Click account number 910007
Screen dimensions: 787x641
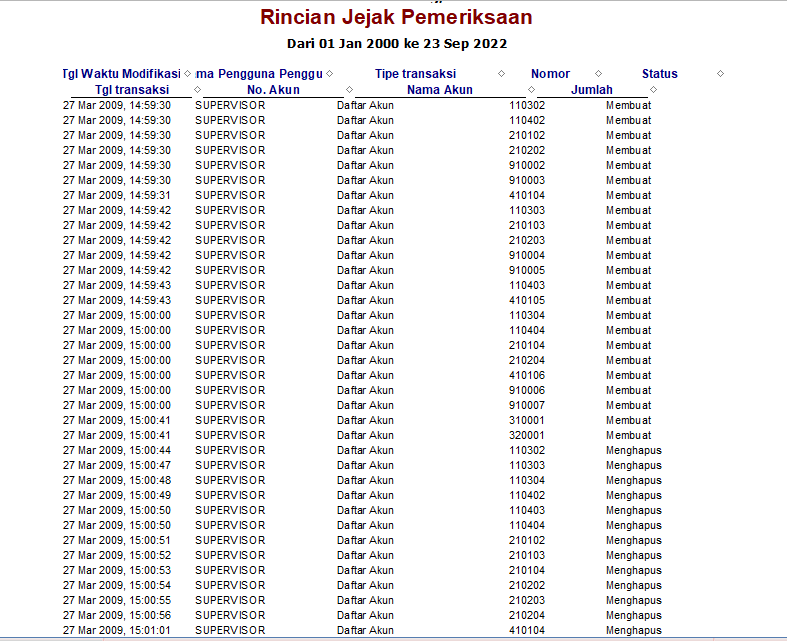pos(527,406)
